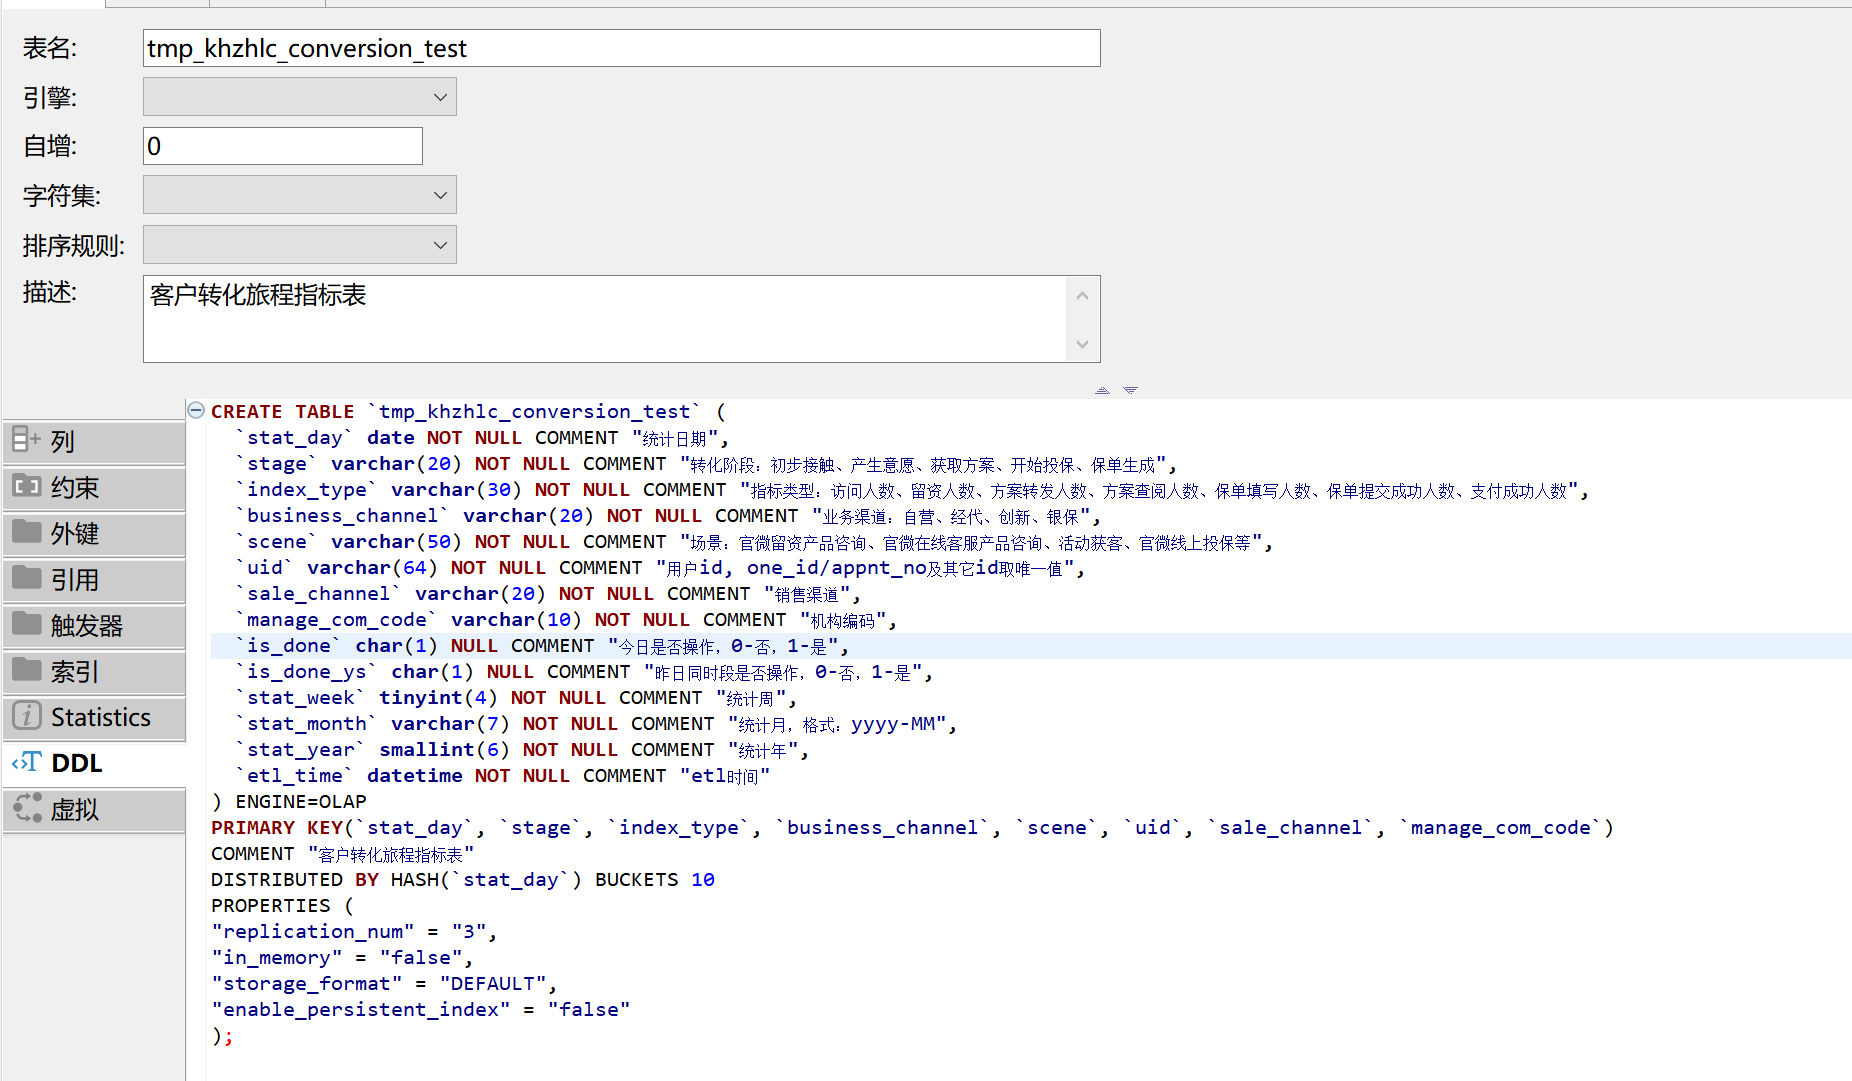Click the references (引用) folder icon
This screenshot has width=1852, height=1081.
[x=26, y=577]
